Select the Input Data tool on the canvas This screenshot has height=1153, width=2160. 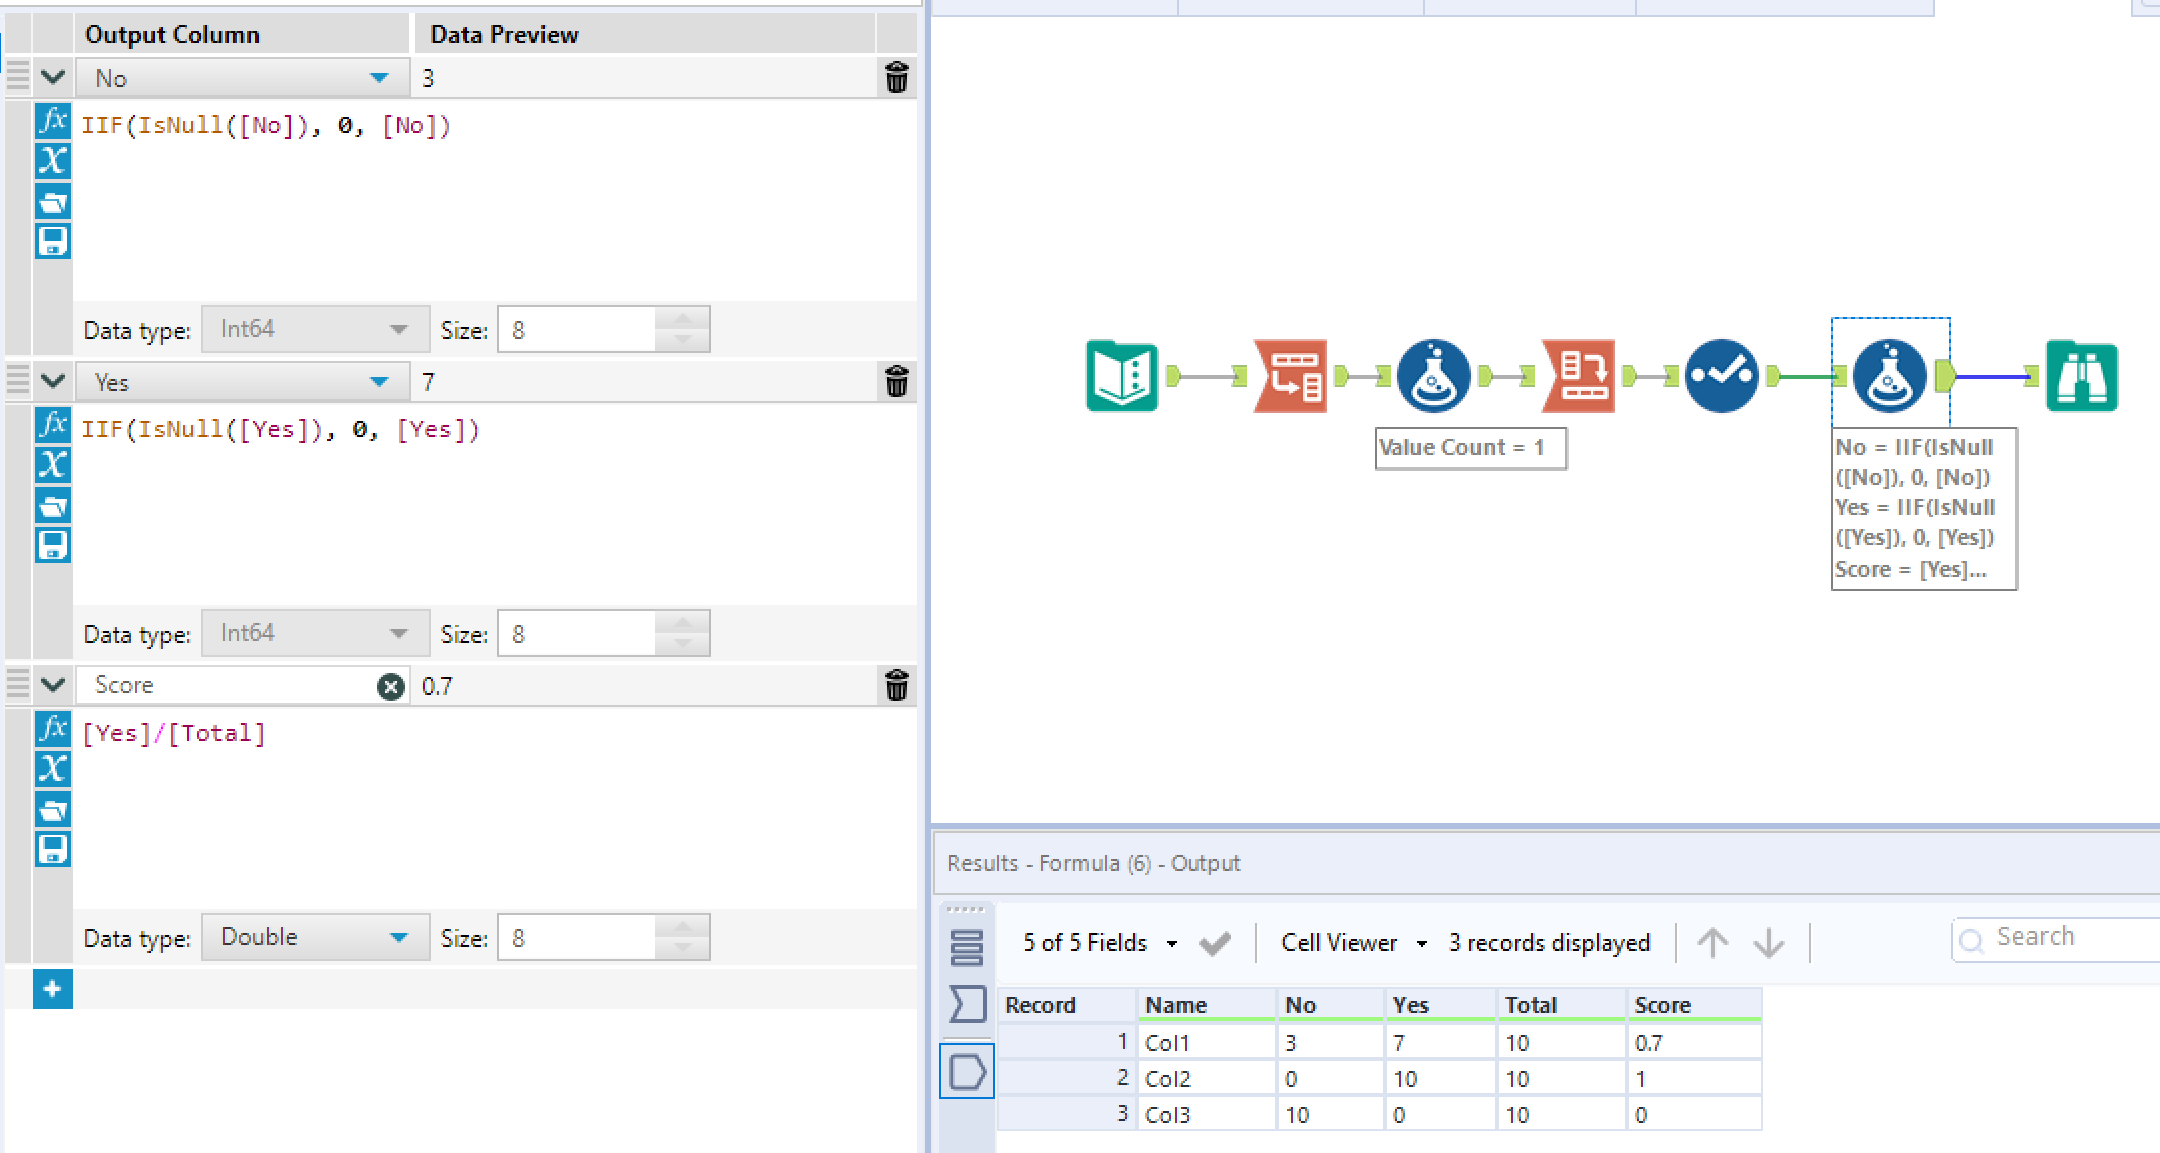(x=1122, y=377)
